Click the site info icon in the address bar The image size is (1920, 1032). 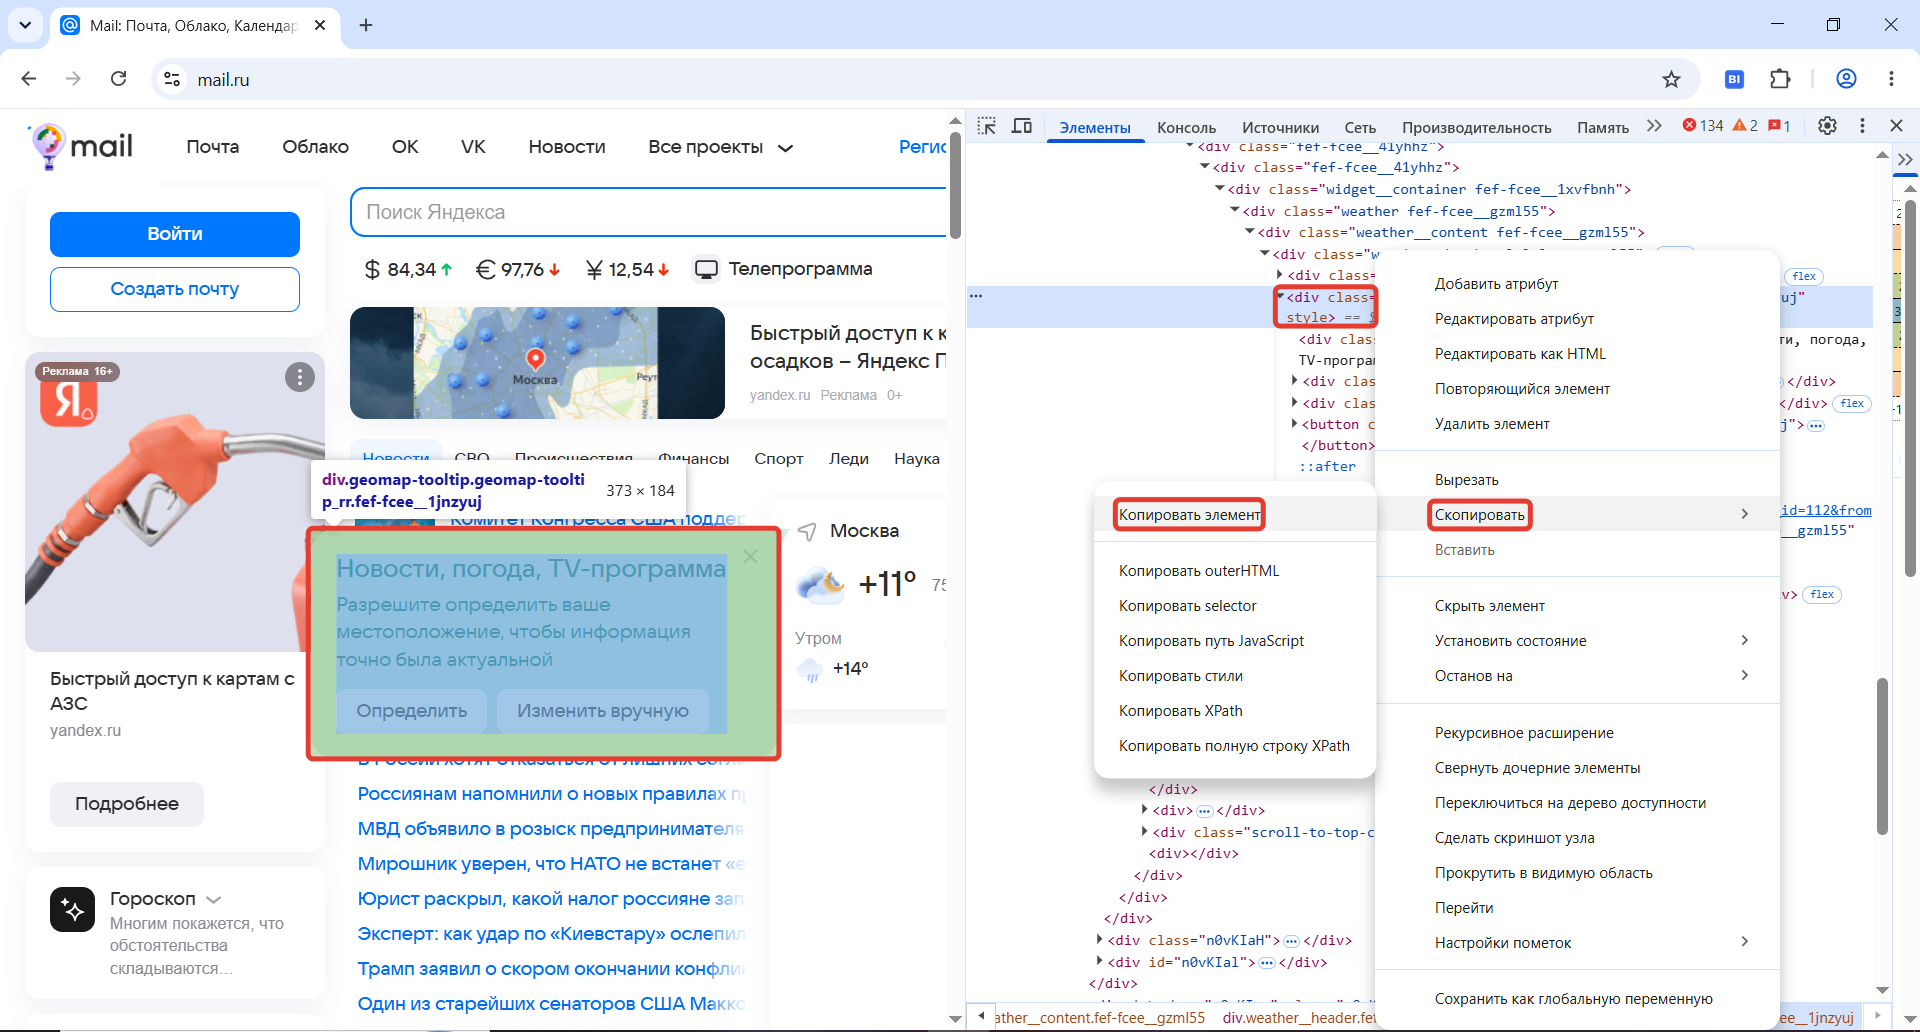172,79
